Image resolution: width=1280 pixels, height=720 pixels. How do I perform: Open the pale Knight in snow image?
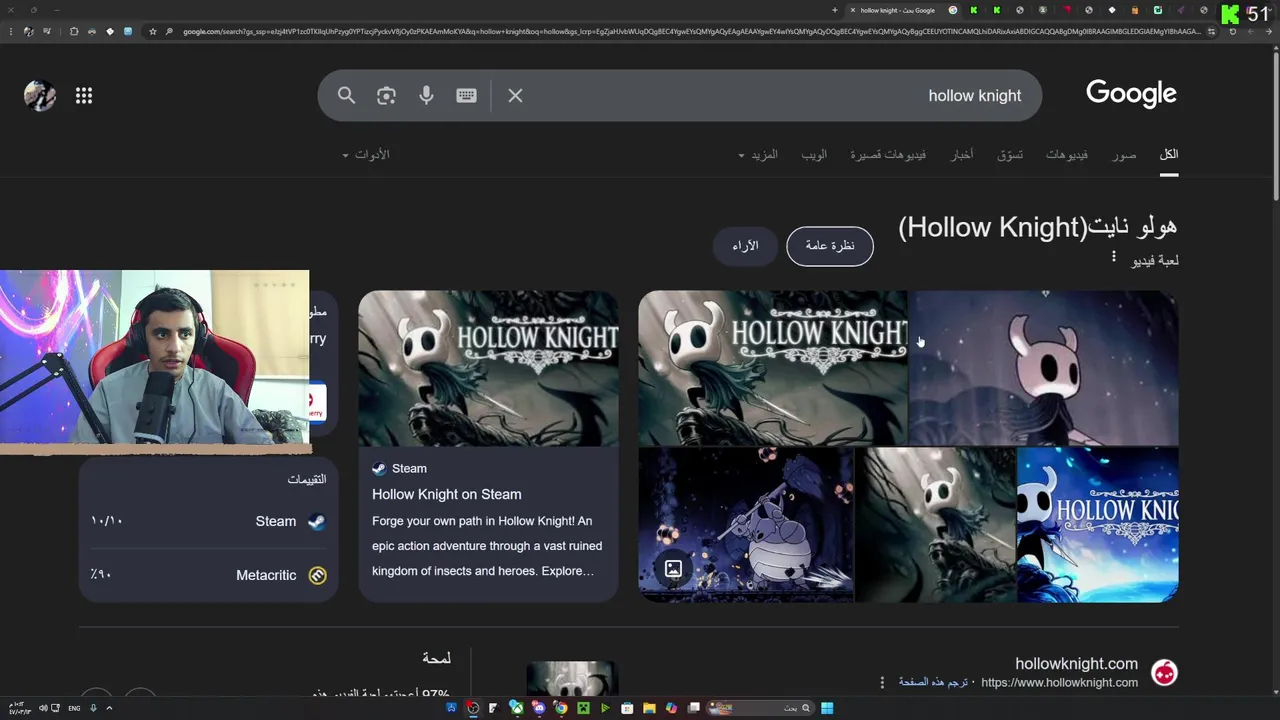tap(1044, 367)
